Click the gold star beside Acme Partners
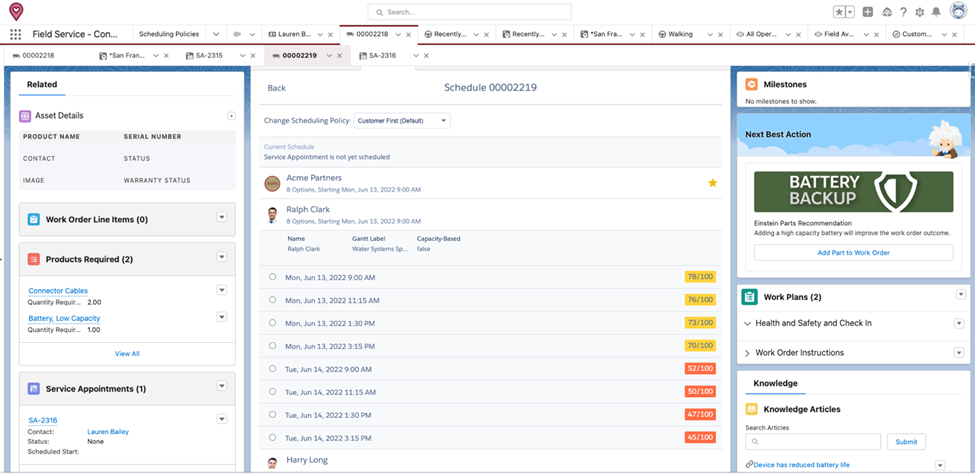Image resolution: width=975 pixels, height=474 pixels. [713, 183]
